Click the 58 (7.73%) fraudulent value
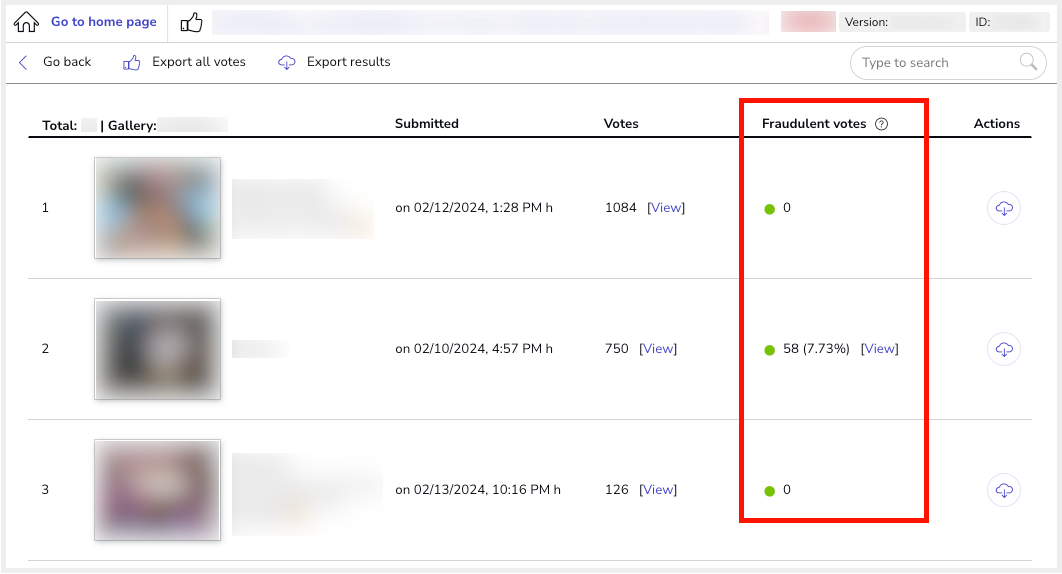This screenshot has width=1062, height=574. point(816,349)
